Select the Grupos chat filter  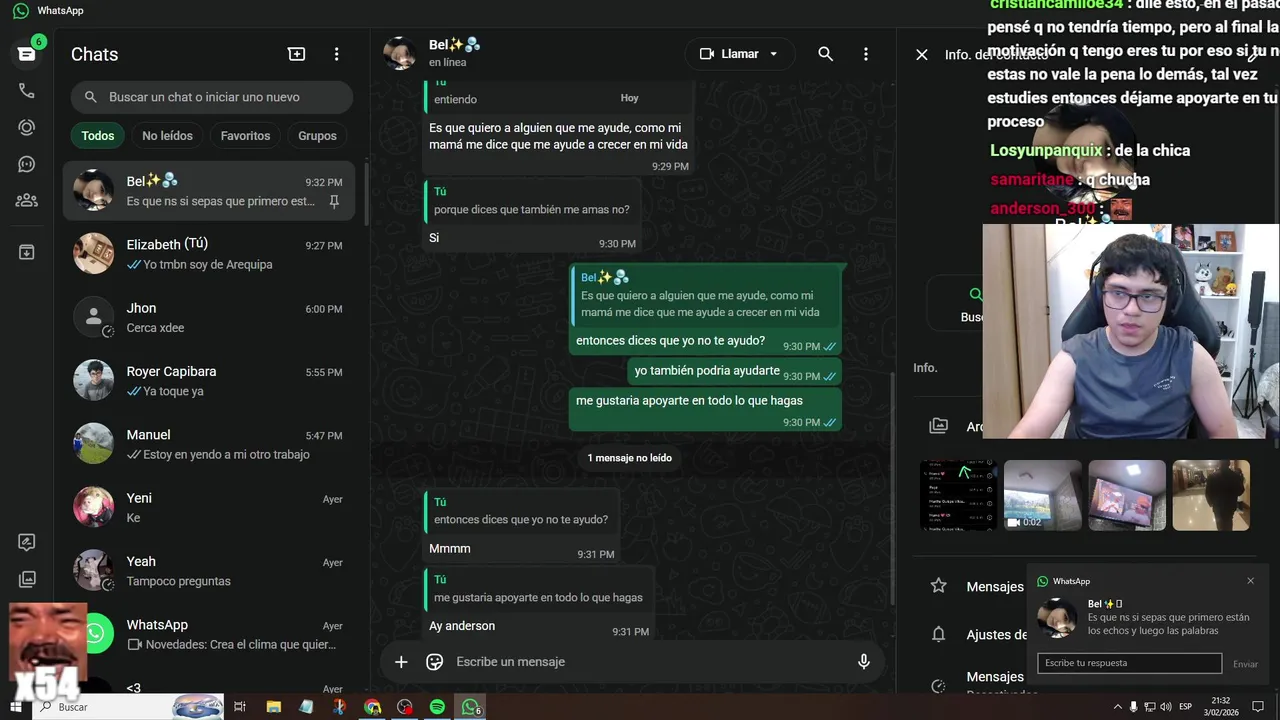[x=317, y=136]
